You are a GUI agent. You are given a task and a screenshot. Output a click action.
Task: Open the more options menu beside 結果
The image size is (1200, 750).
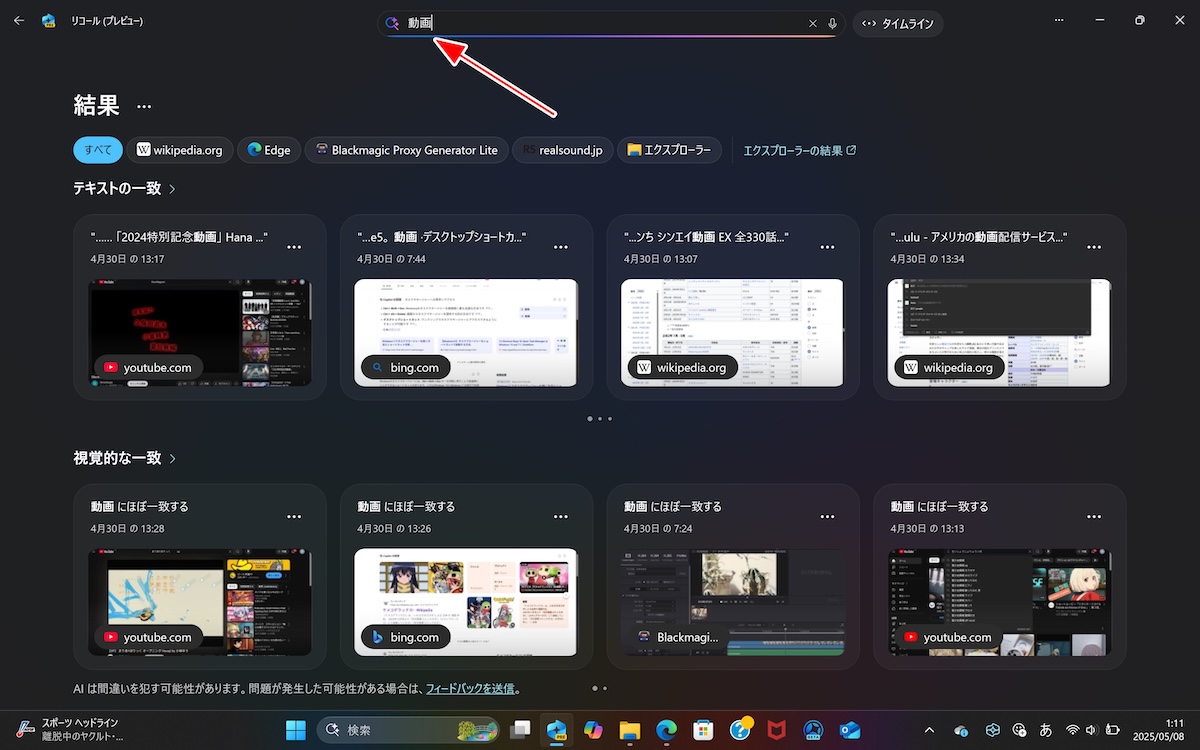point(144,107)
